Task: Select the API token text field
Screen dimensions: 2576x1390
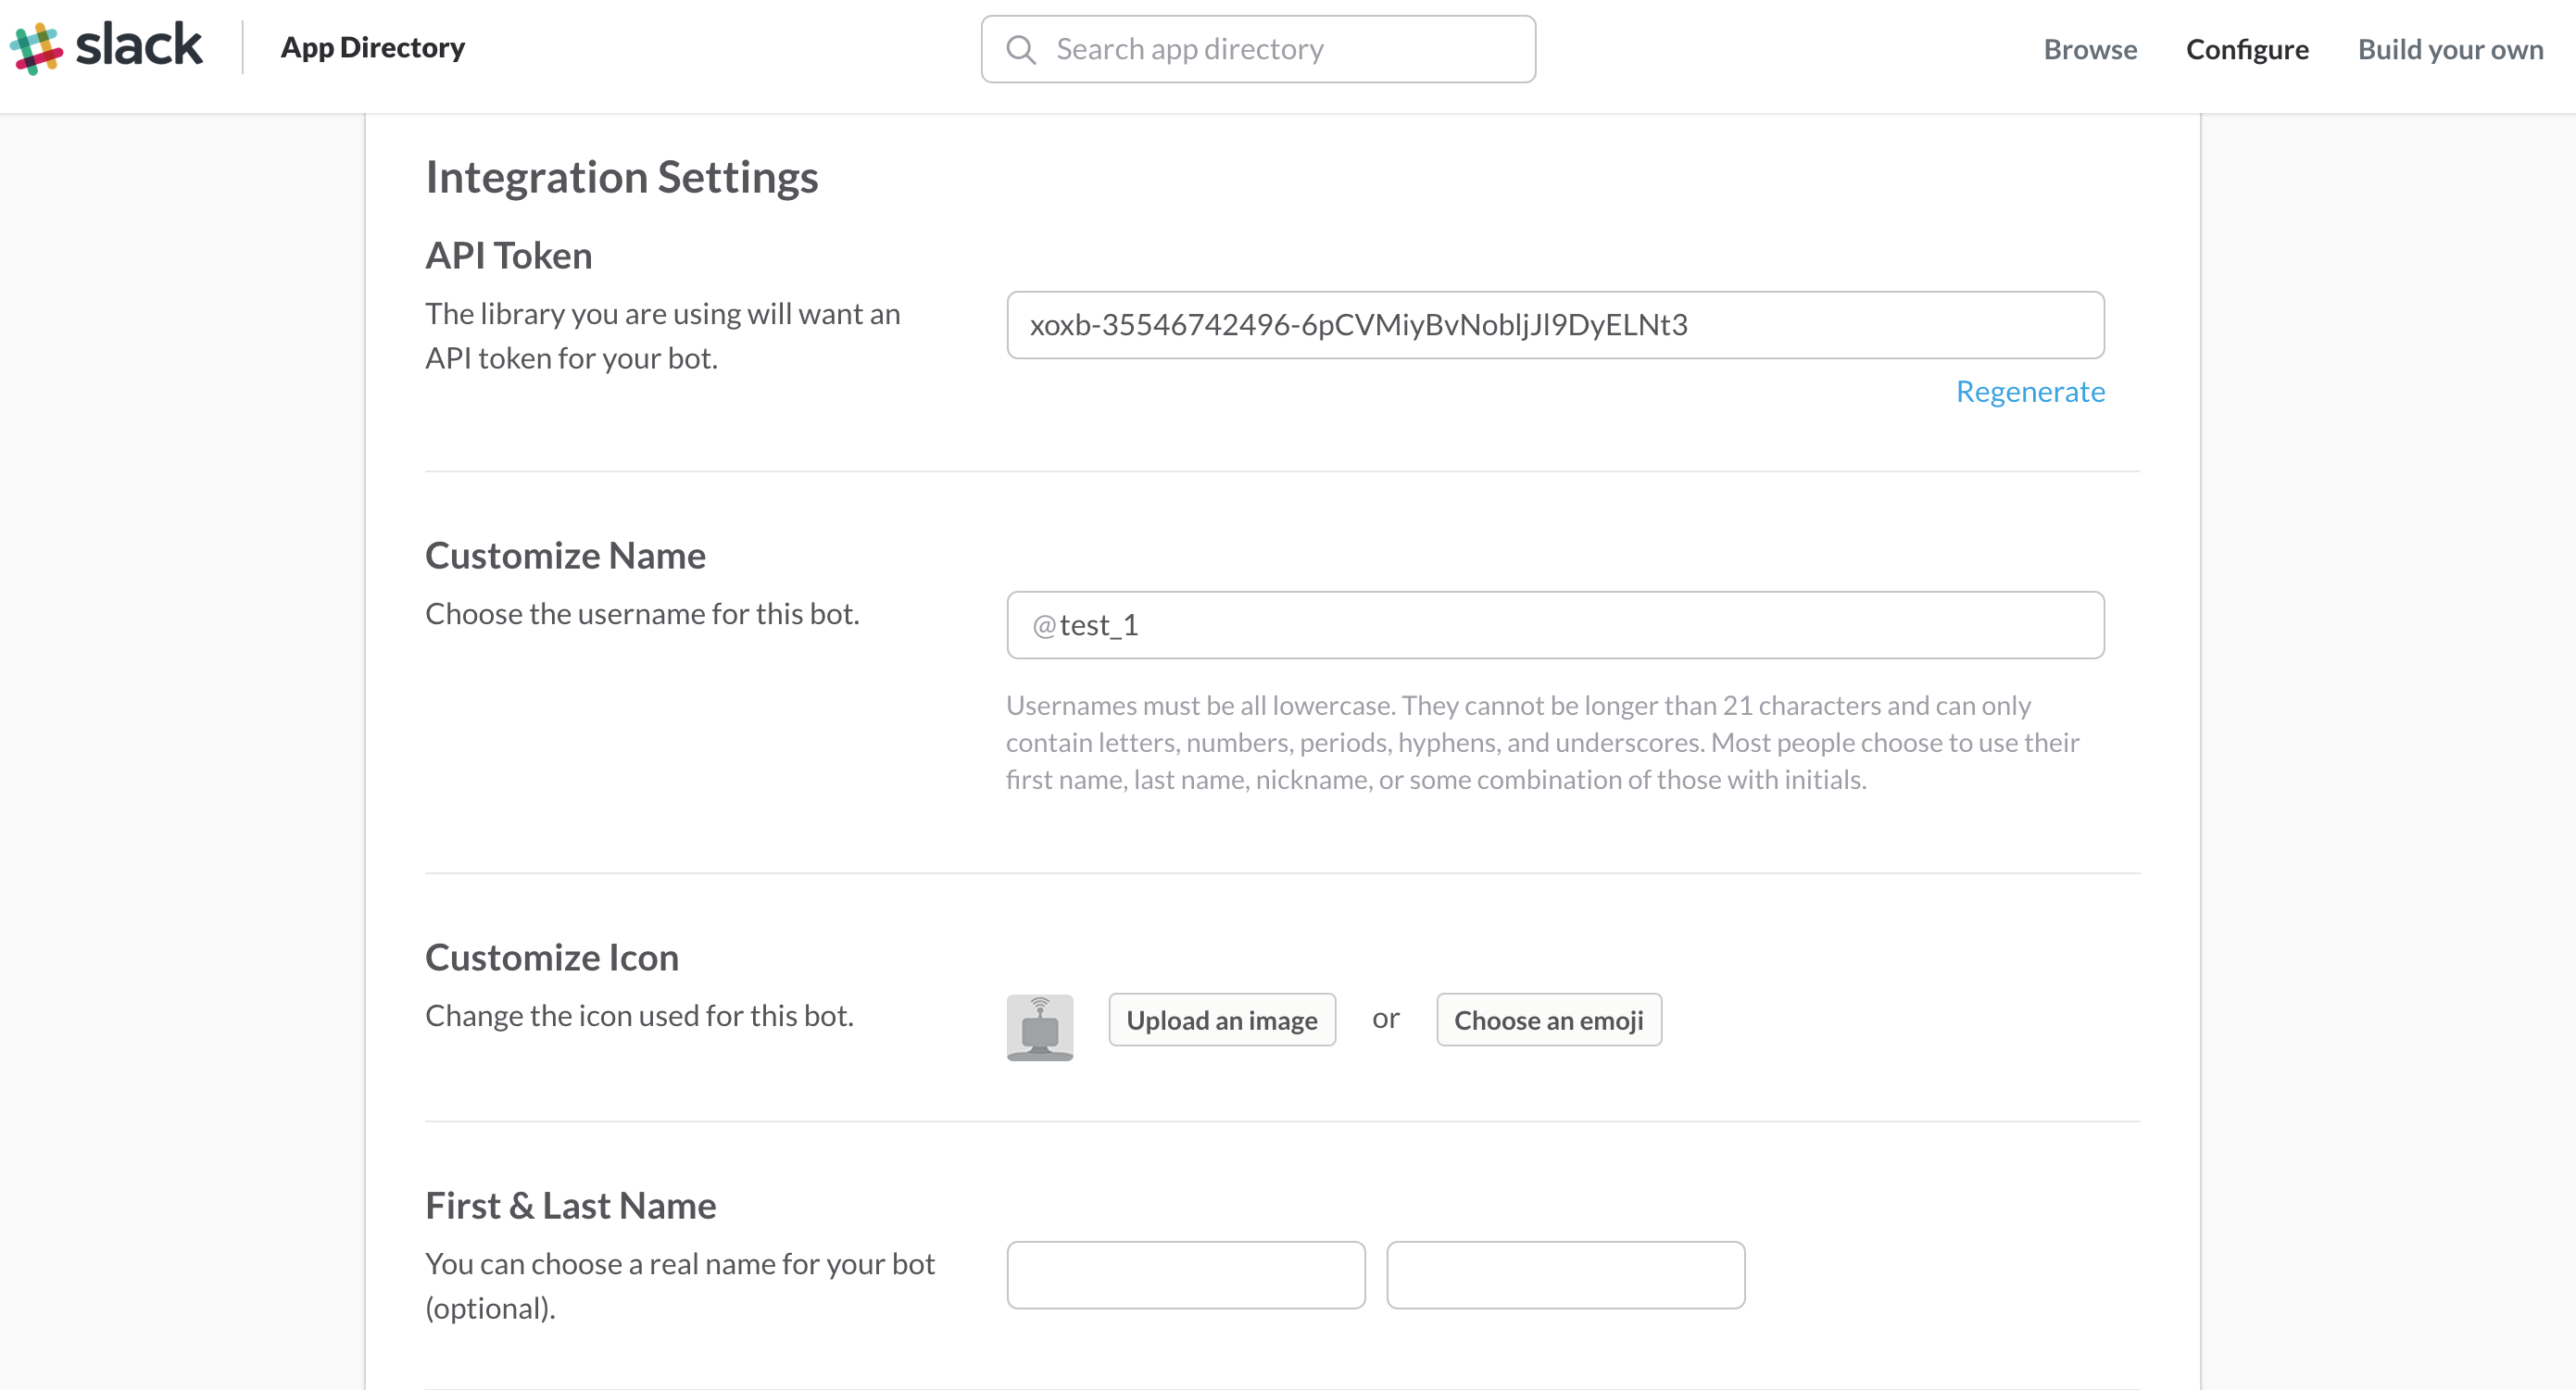Action: point(1555,325)
